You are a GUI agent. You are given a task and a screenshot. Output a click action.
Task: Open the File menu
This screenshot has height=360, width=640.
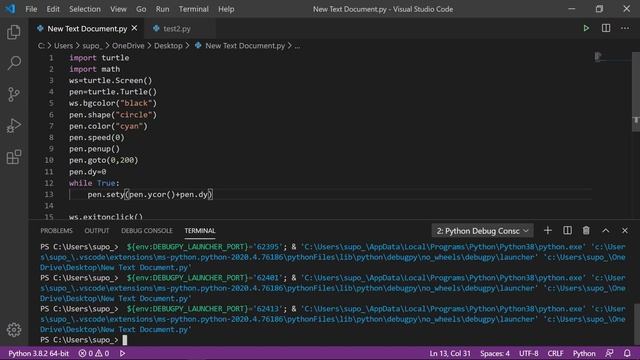tap(31, 9)
